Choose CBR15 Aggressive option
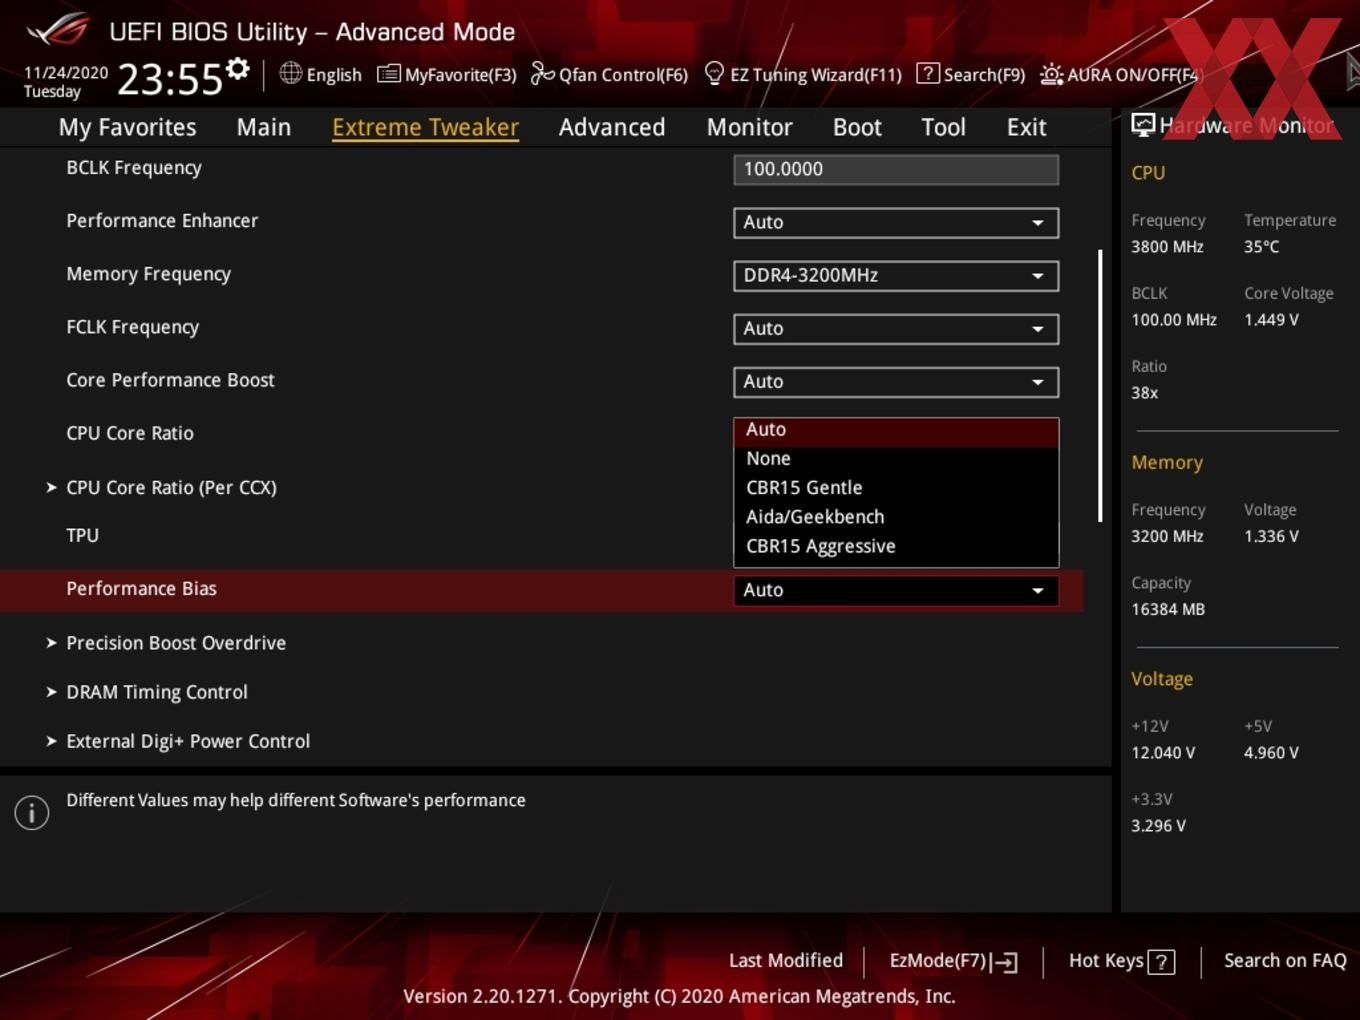1360x1020 pixels. point(896,546)
